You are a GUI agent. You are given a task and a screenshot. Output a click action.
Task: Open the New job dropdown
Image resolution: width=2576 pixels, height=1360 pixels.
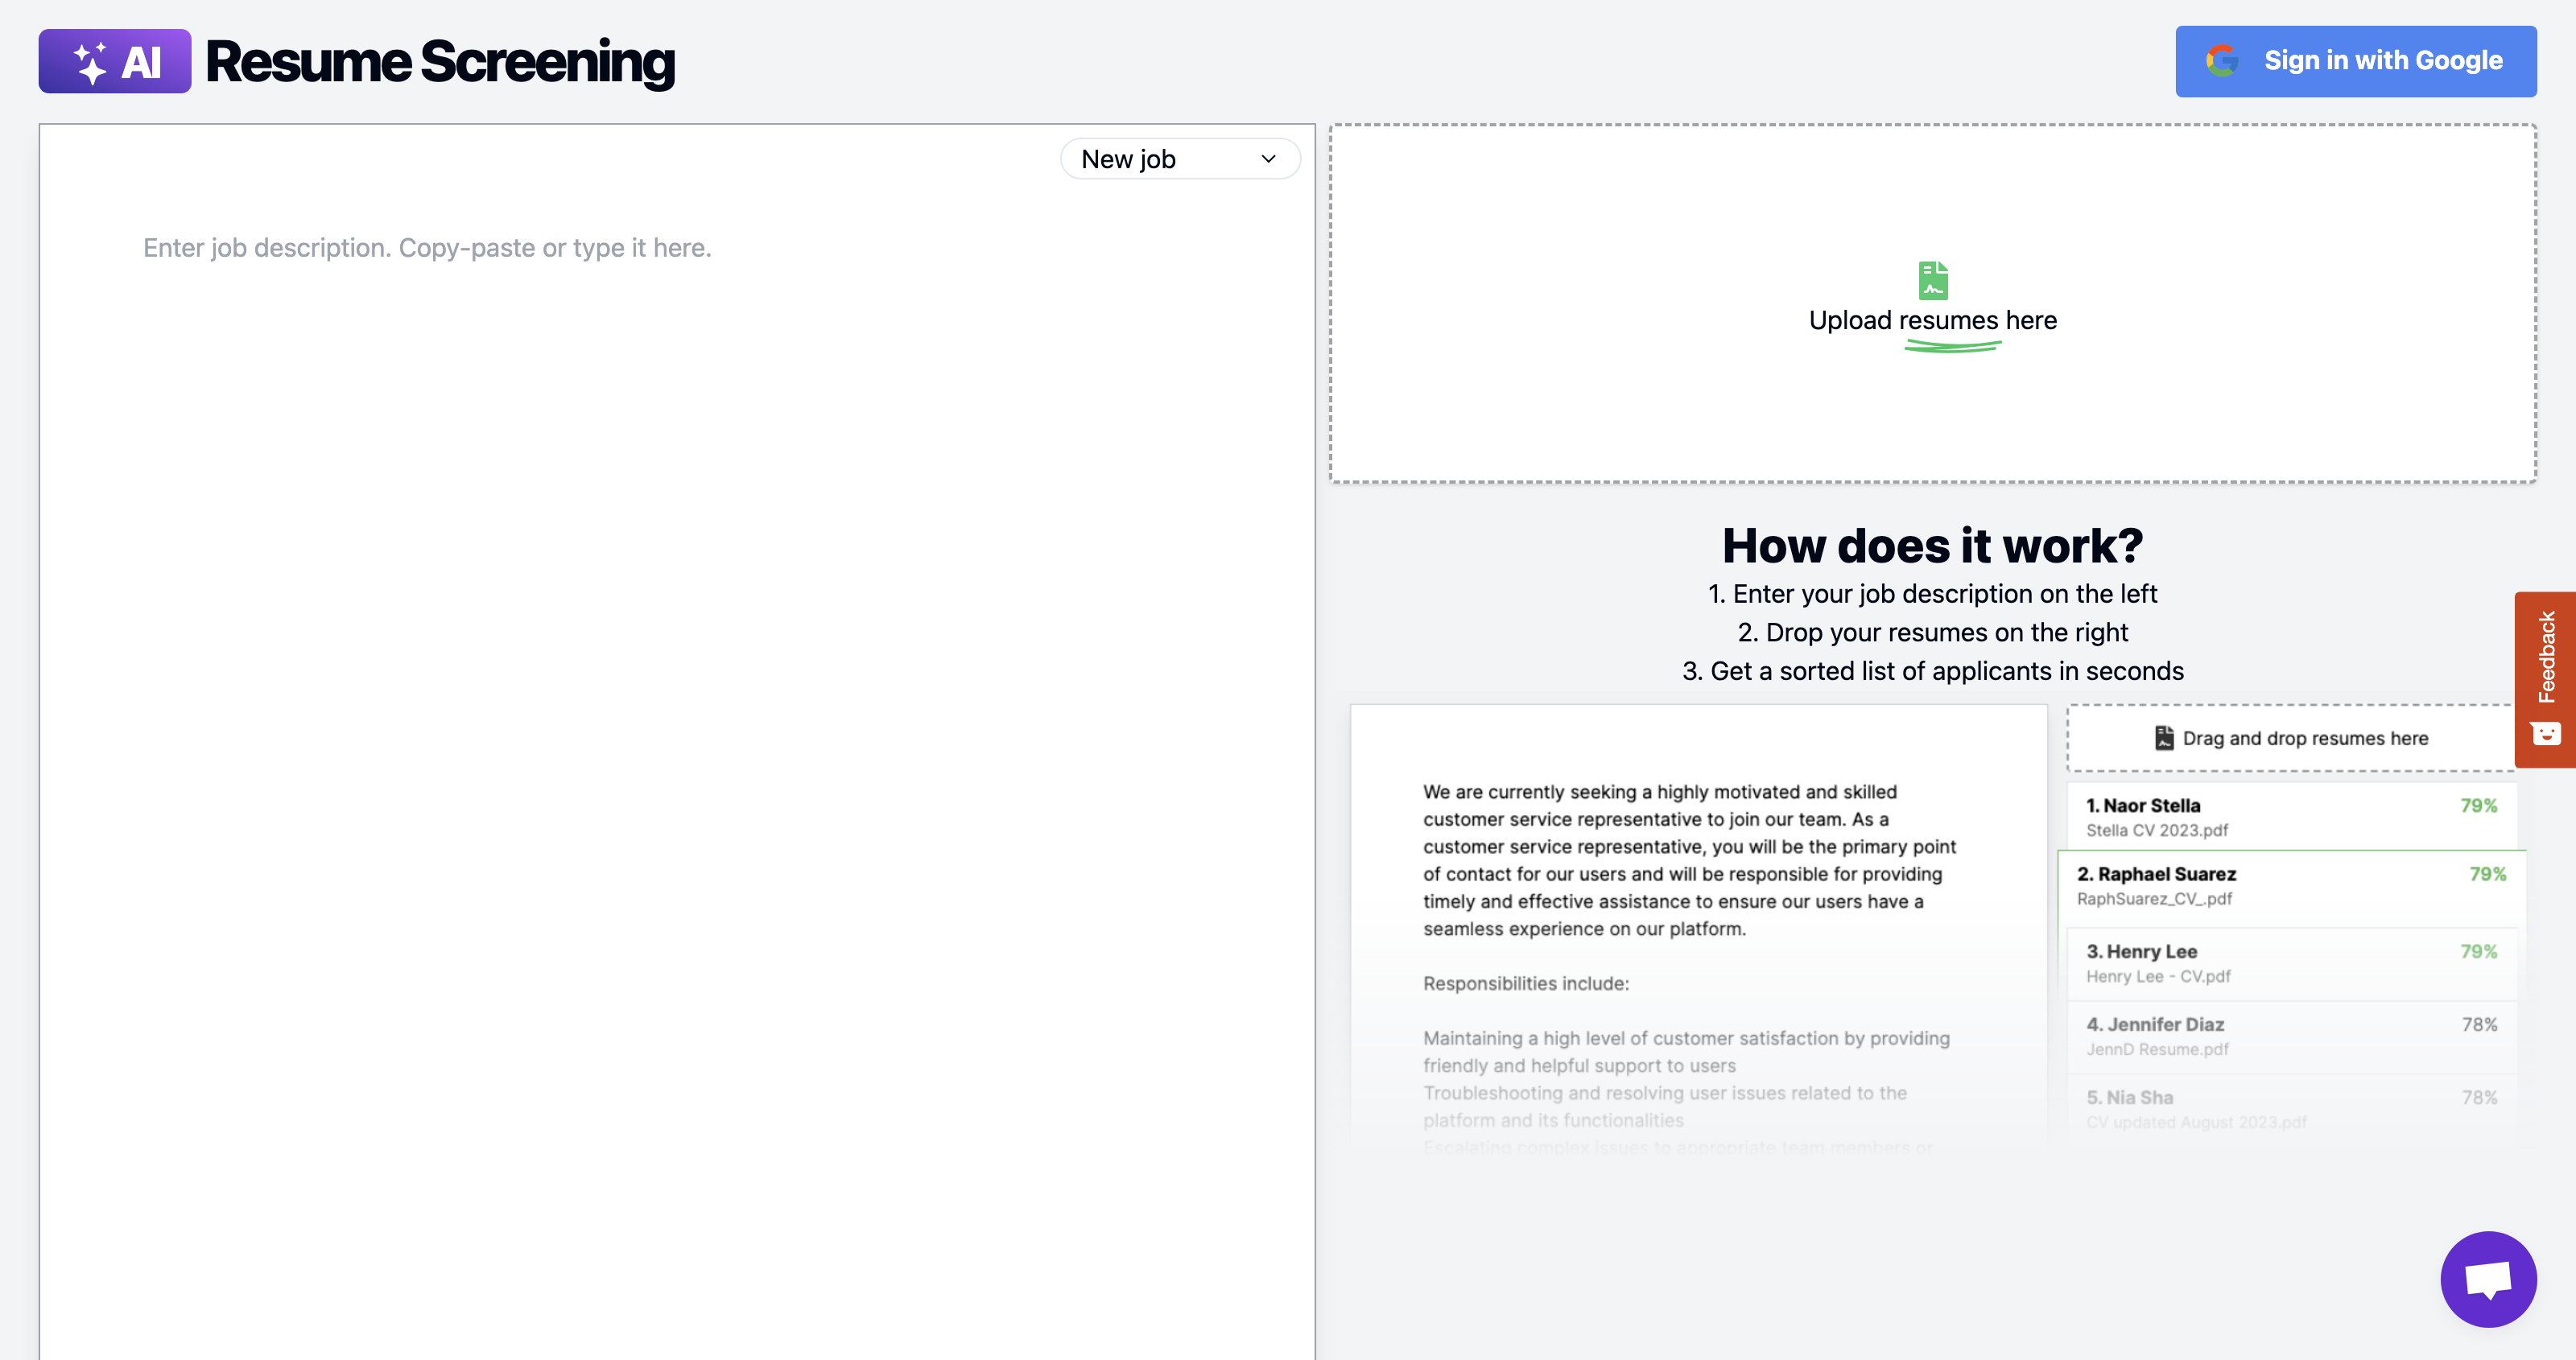tap(1180, 159)
